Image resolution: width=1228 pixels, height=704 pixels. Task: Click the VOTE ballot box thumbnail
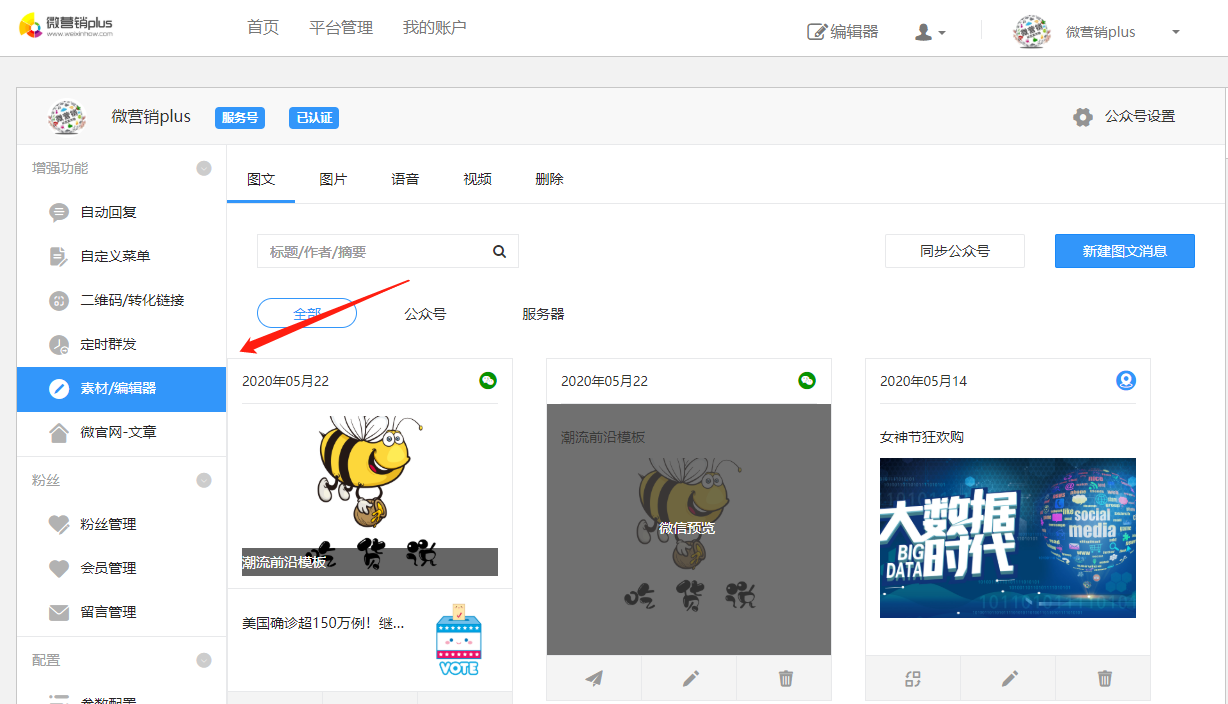pos(459,639)
